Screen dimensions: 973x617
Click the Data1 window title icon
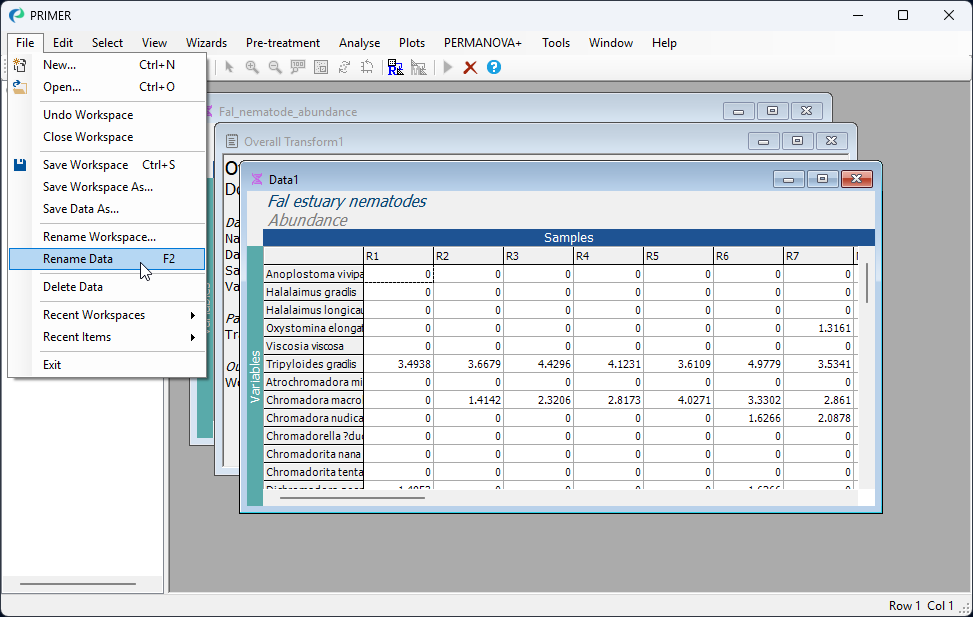[257, 179]
